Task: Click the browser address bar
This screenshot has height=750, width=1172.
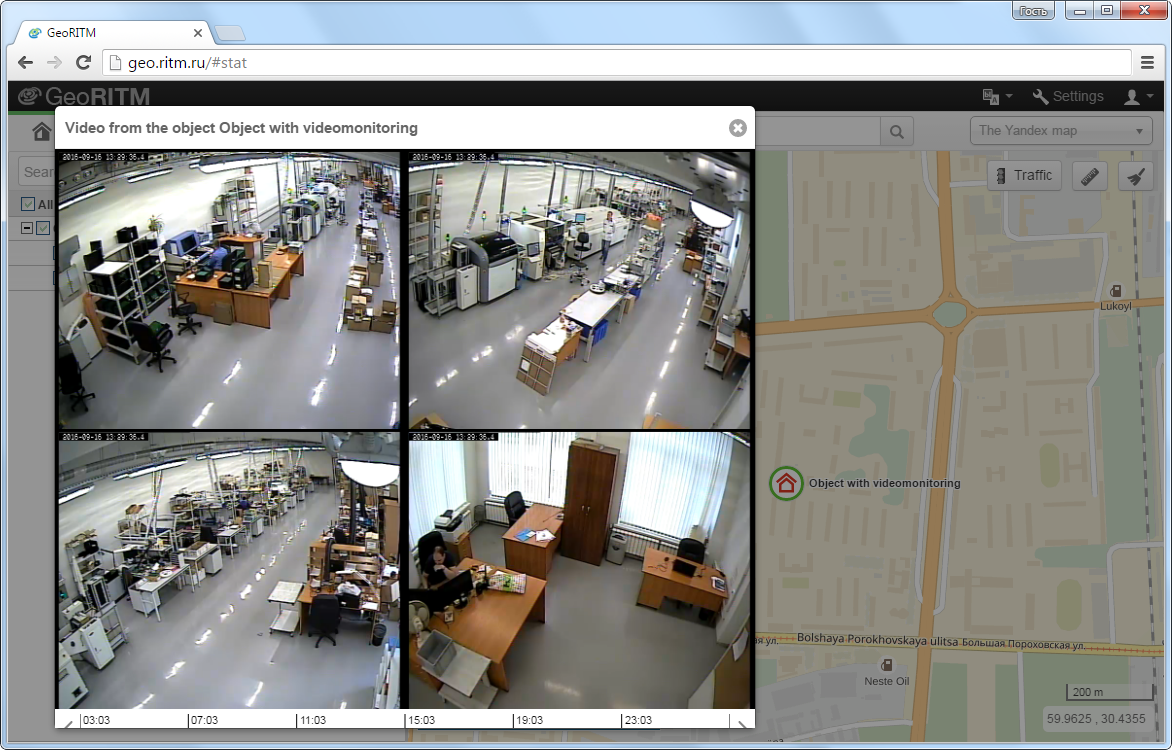Action: tap(617, 63)
